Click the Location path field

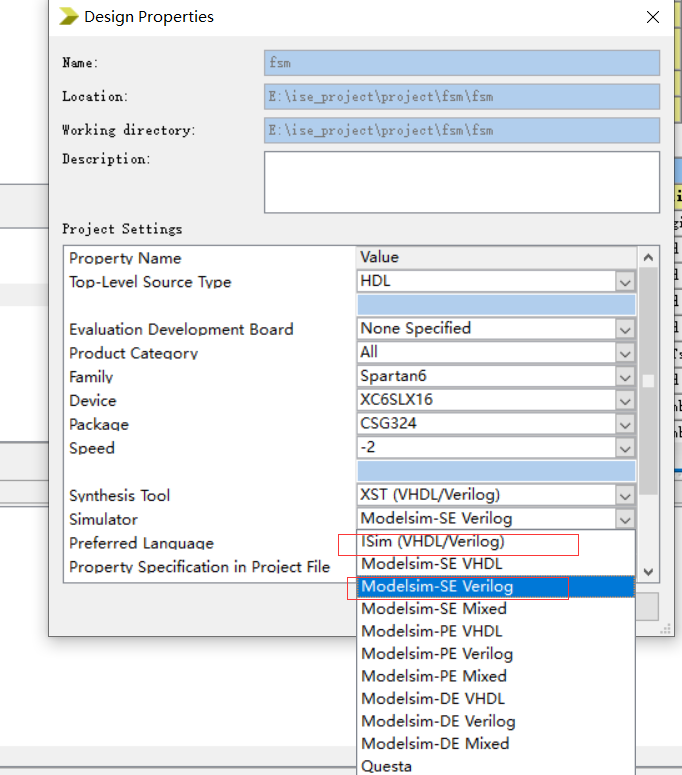point(462,96)
